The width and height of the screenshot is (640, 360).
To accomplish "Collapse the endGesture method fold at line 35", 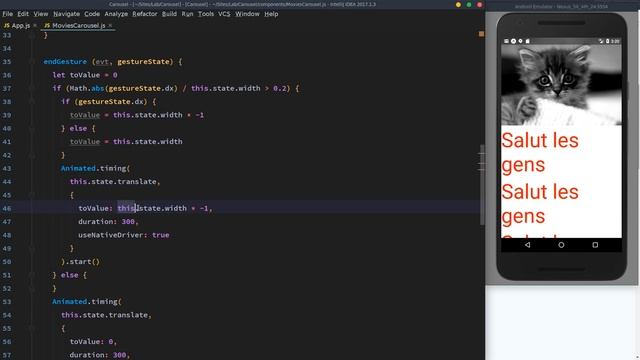I will (32, 62).
